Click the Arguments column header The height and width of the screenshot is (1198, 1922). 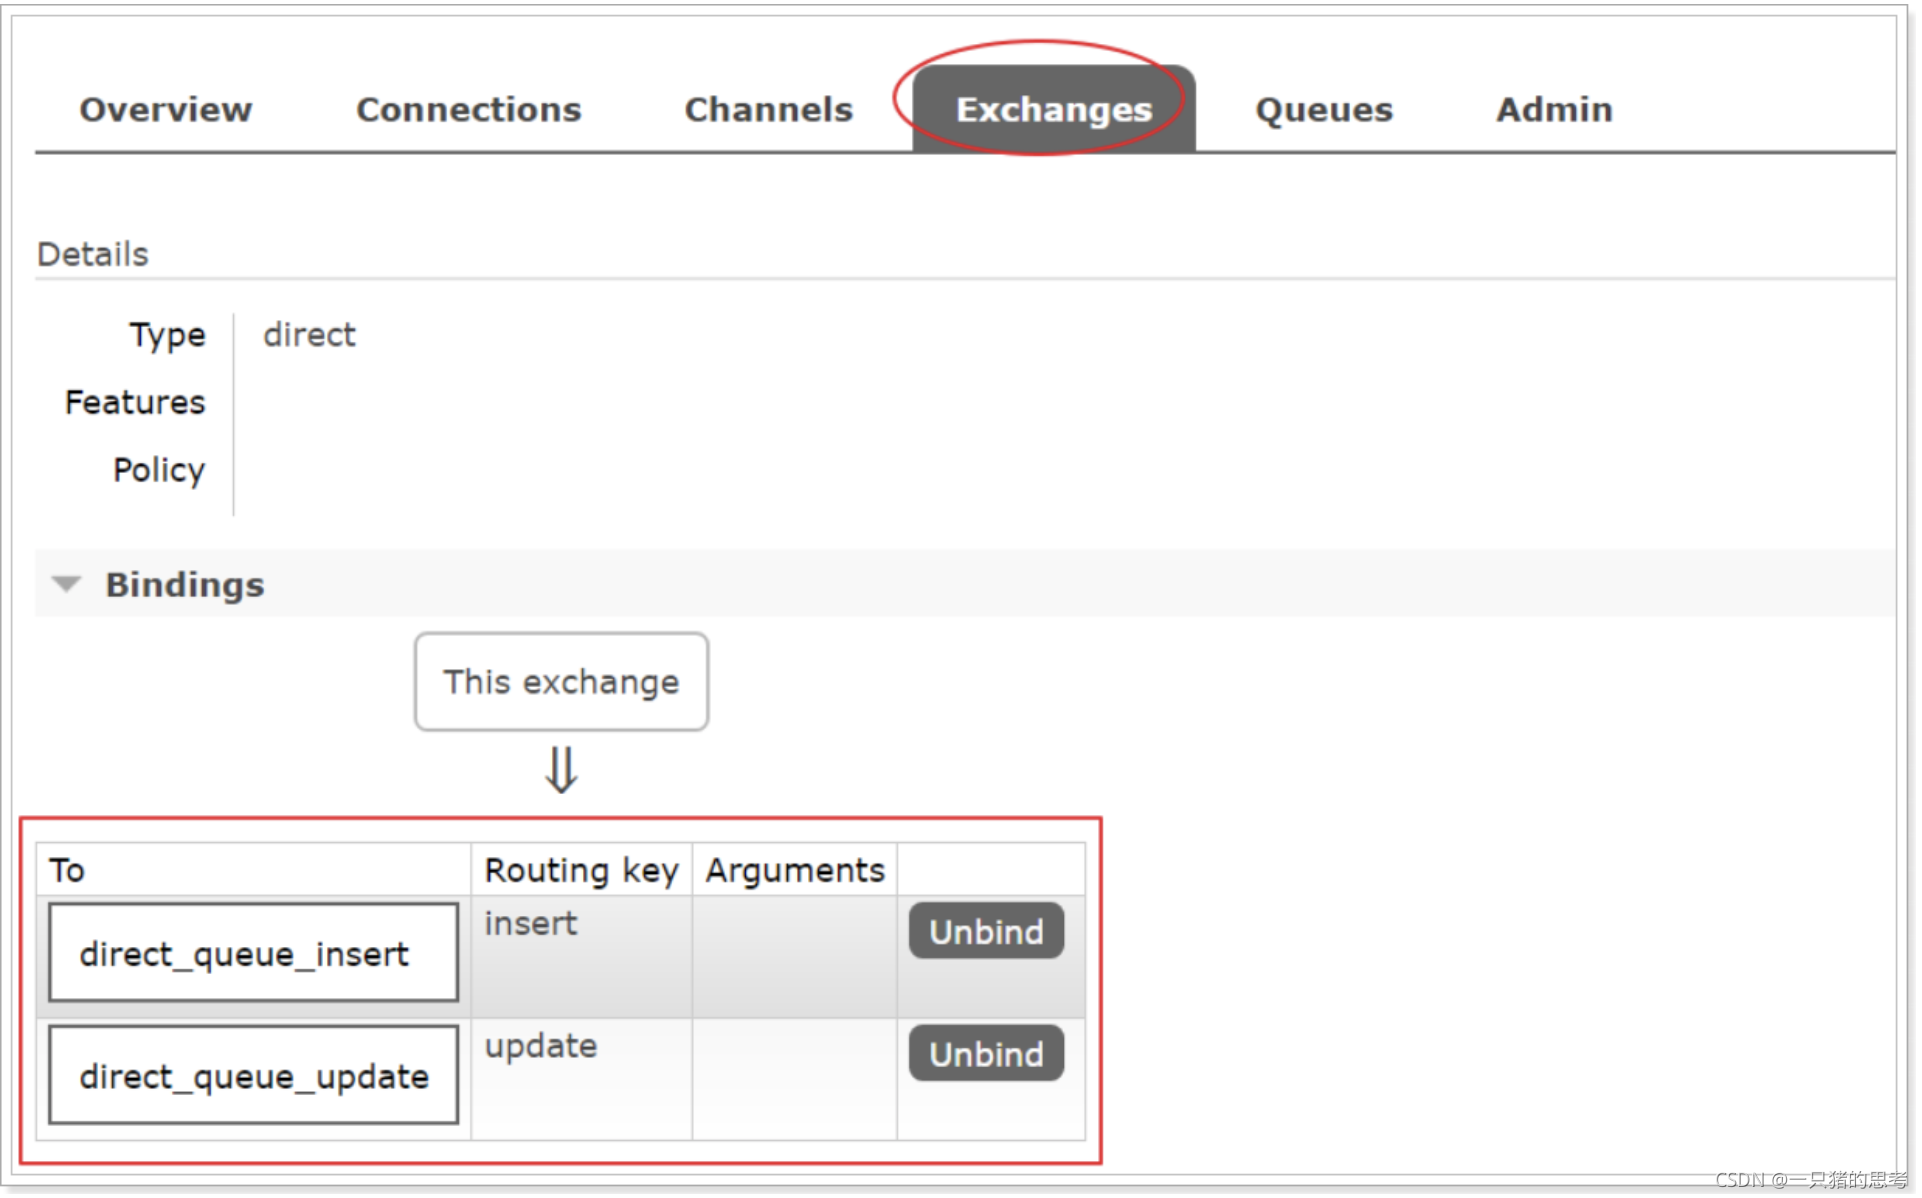click(795, 870)
